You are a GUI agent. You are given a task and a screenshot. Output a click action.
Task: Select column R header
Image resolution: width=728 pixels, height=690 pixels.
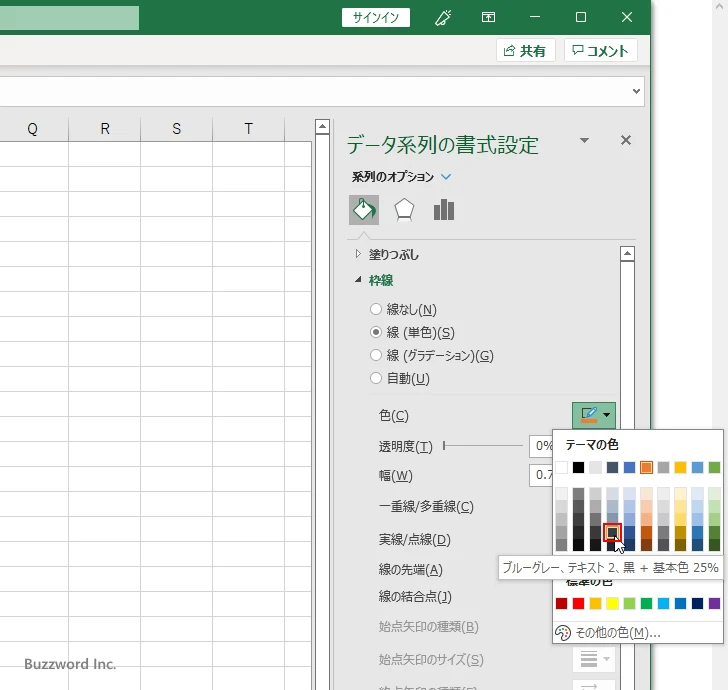click(105, 129)
